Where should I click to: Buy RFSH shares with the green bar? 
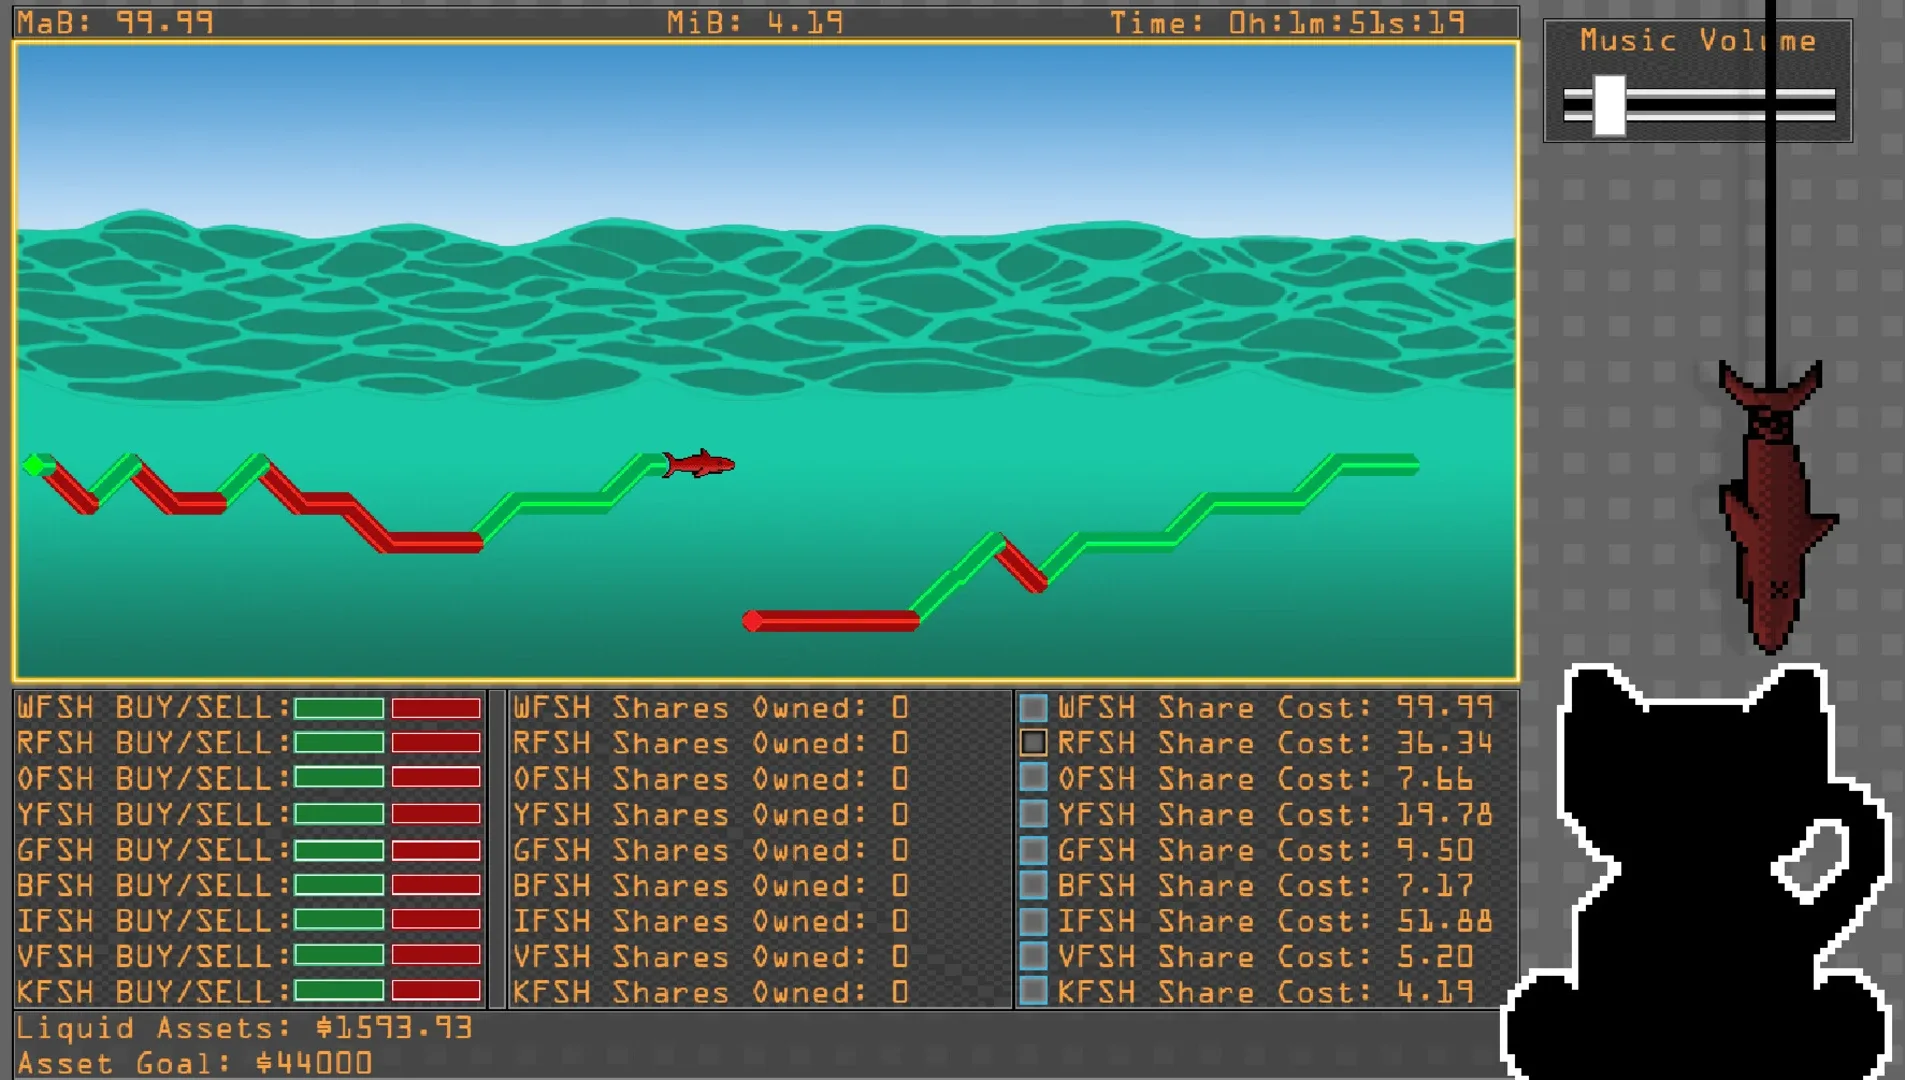[x=339, y=743]
